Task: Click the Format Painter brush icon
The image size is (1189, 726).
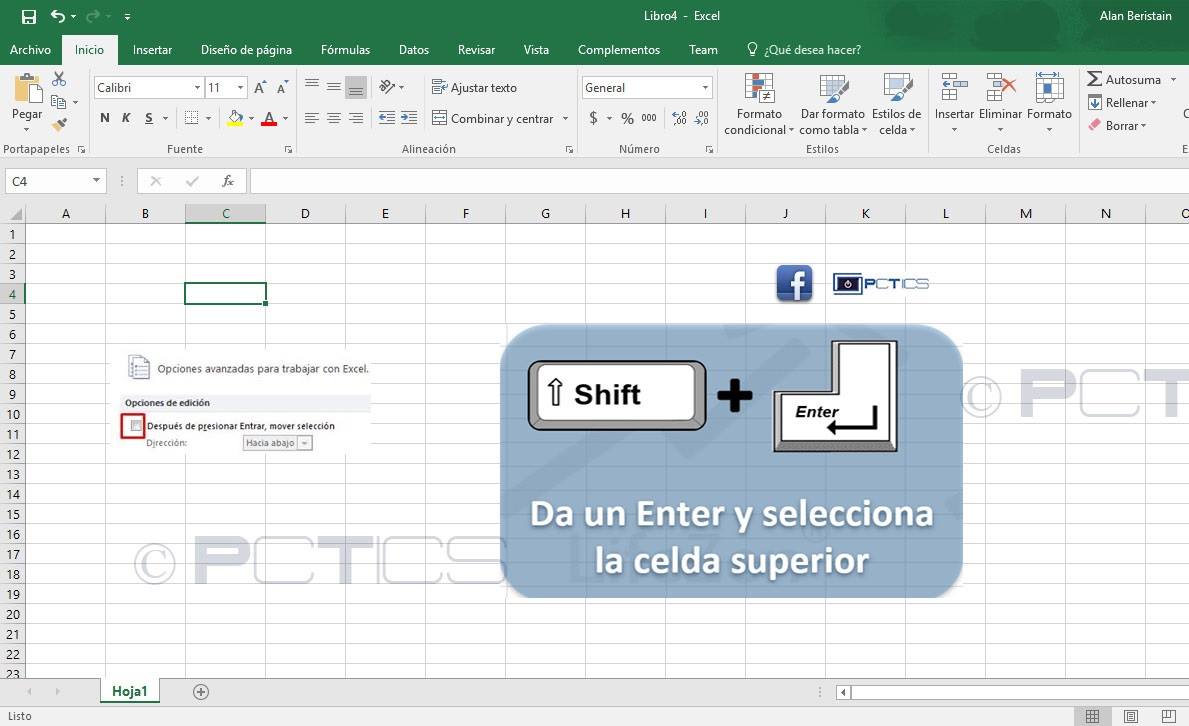Action: (x=59, y=124)
